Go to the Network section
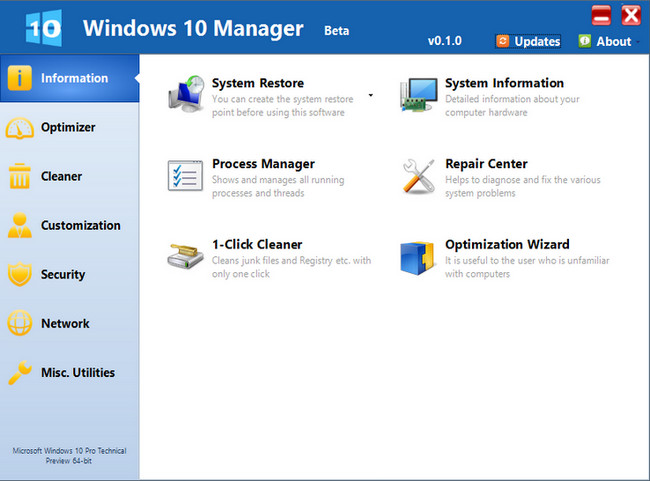Screen dimensions: 650x481 click(x=66, y=324)
